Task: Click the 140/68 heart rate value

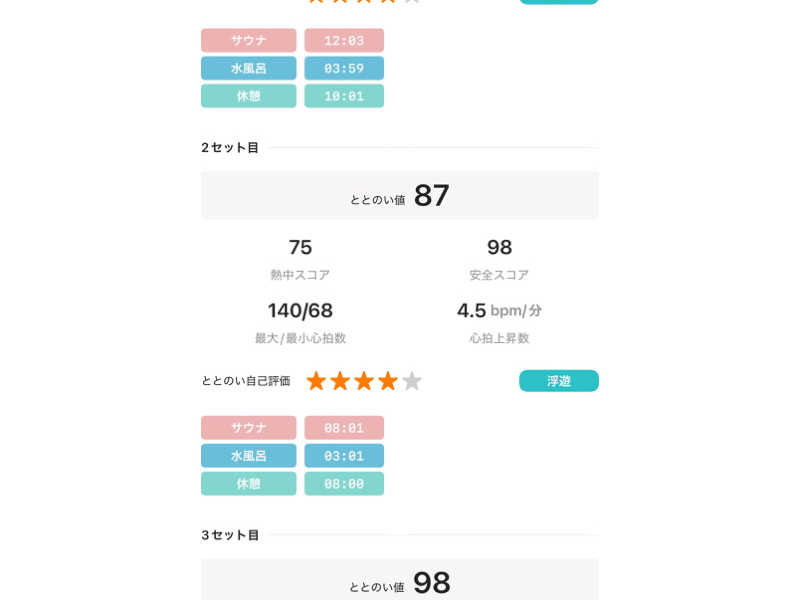Action: coord(300,310)
